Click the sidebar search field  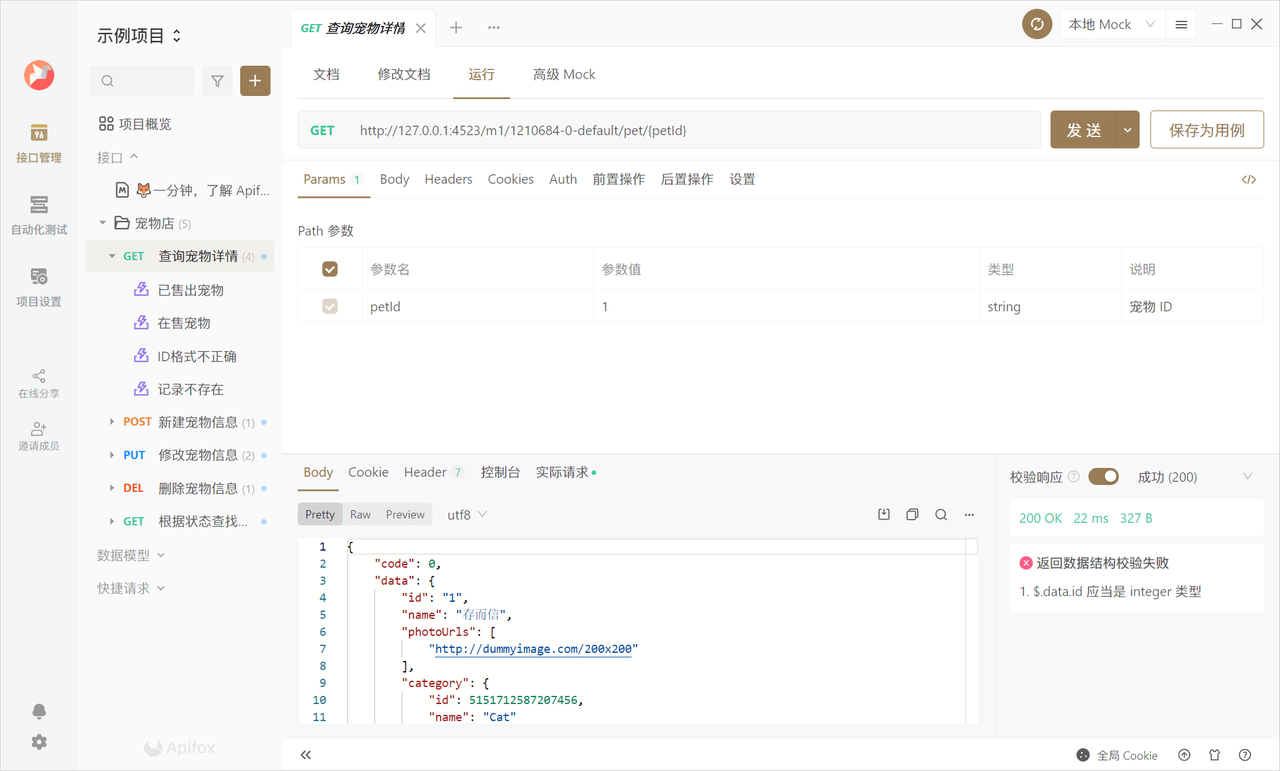142,81
